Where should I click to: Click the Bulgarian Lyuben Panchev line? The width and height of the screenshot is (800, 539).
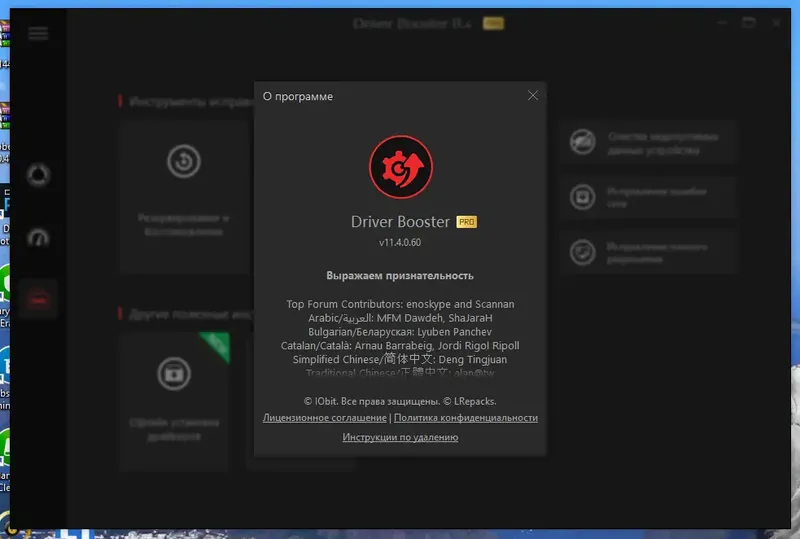(400, 332)
